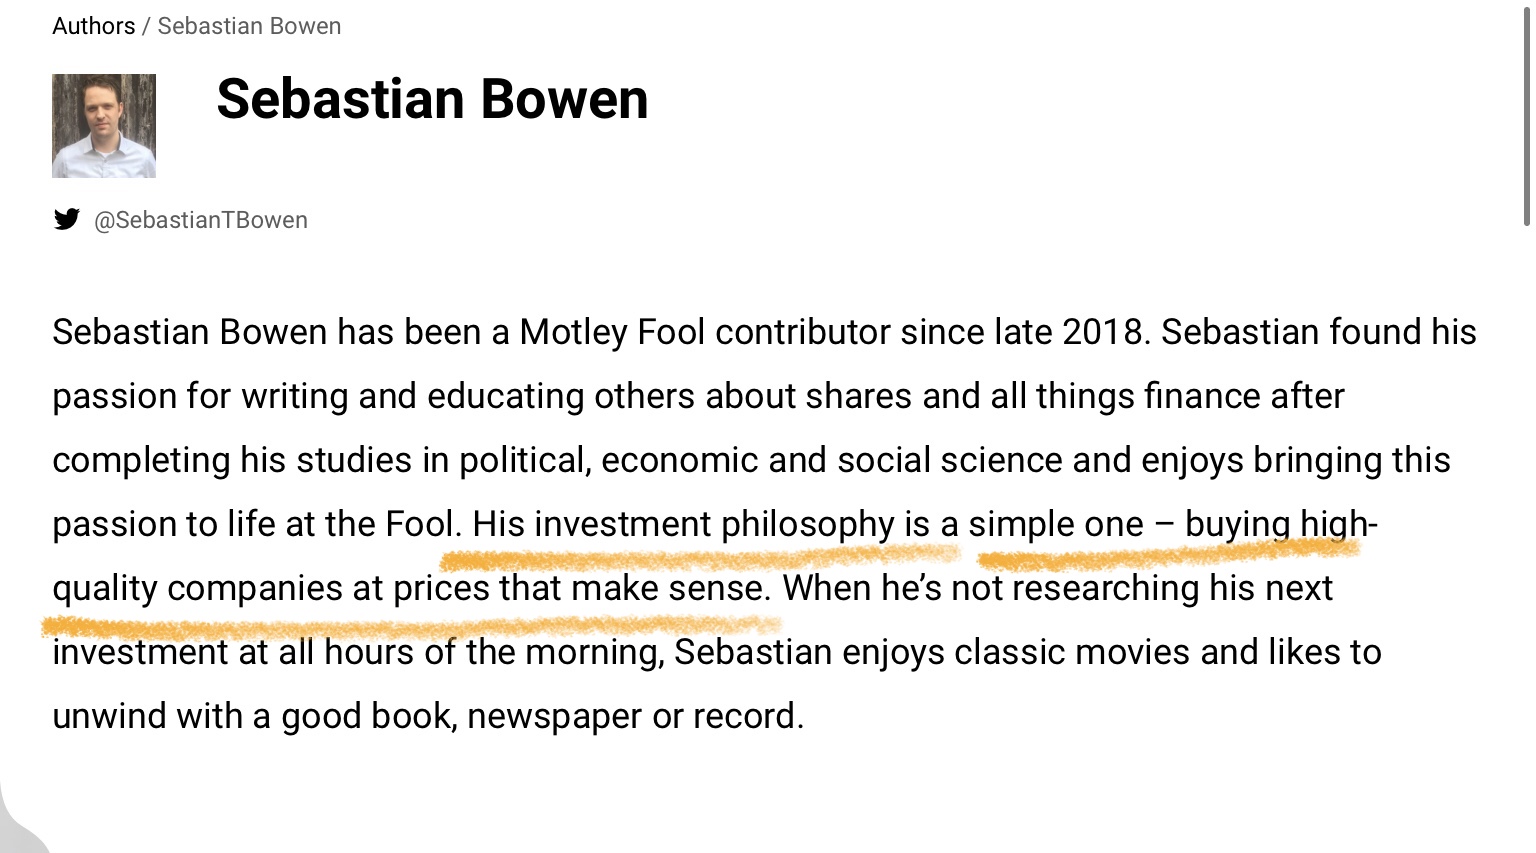Select the Sebastian Bowen breadcrumb text

pos(249,26)
